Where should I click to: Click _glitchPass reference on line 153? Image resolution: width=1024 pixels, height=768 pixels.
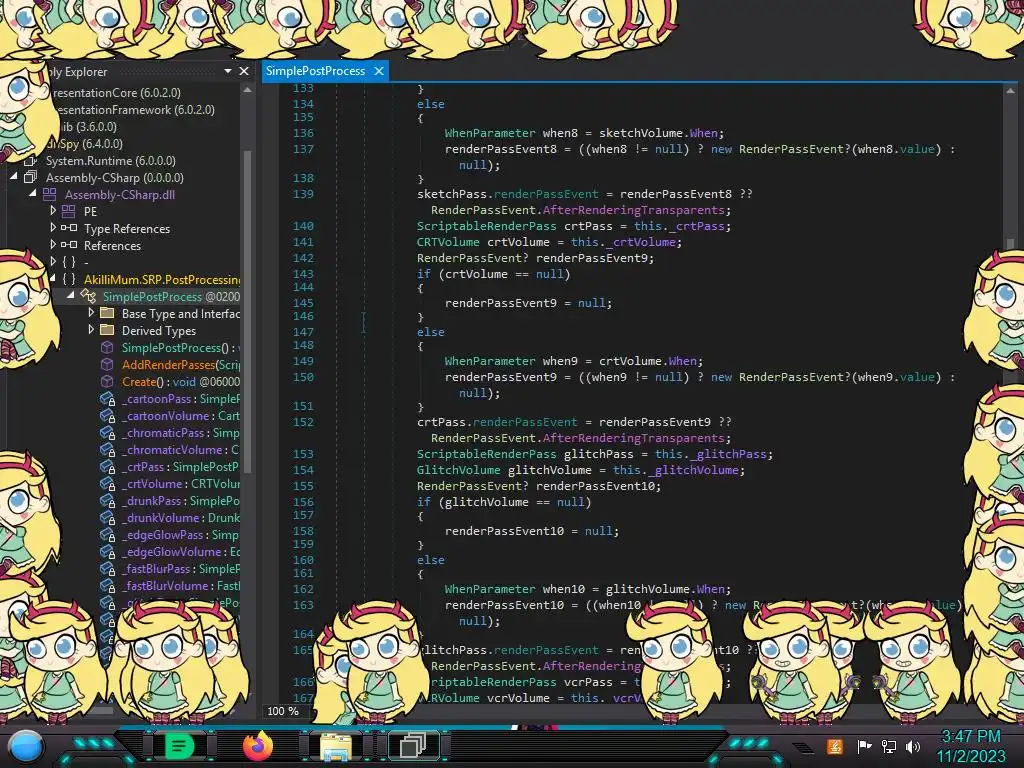[x=728, y=454]
